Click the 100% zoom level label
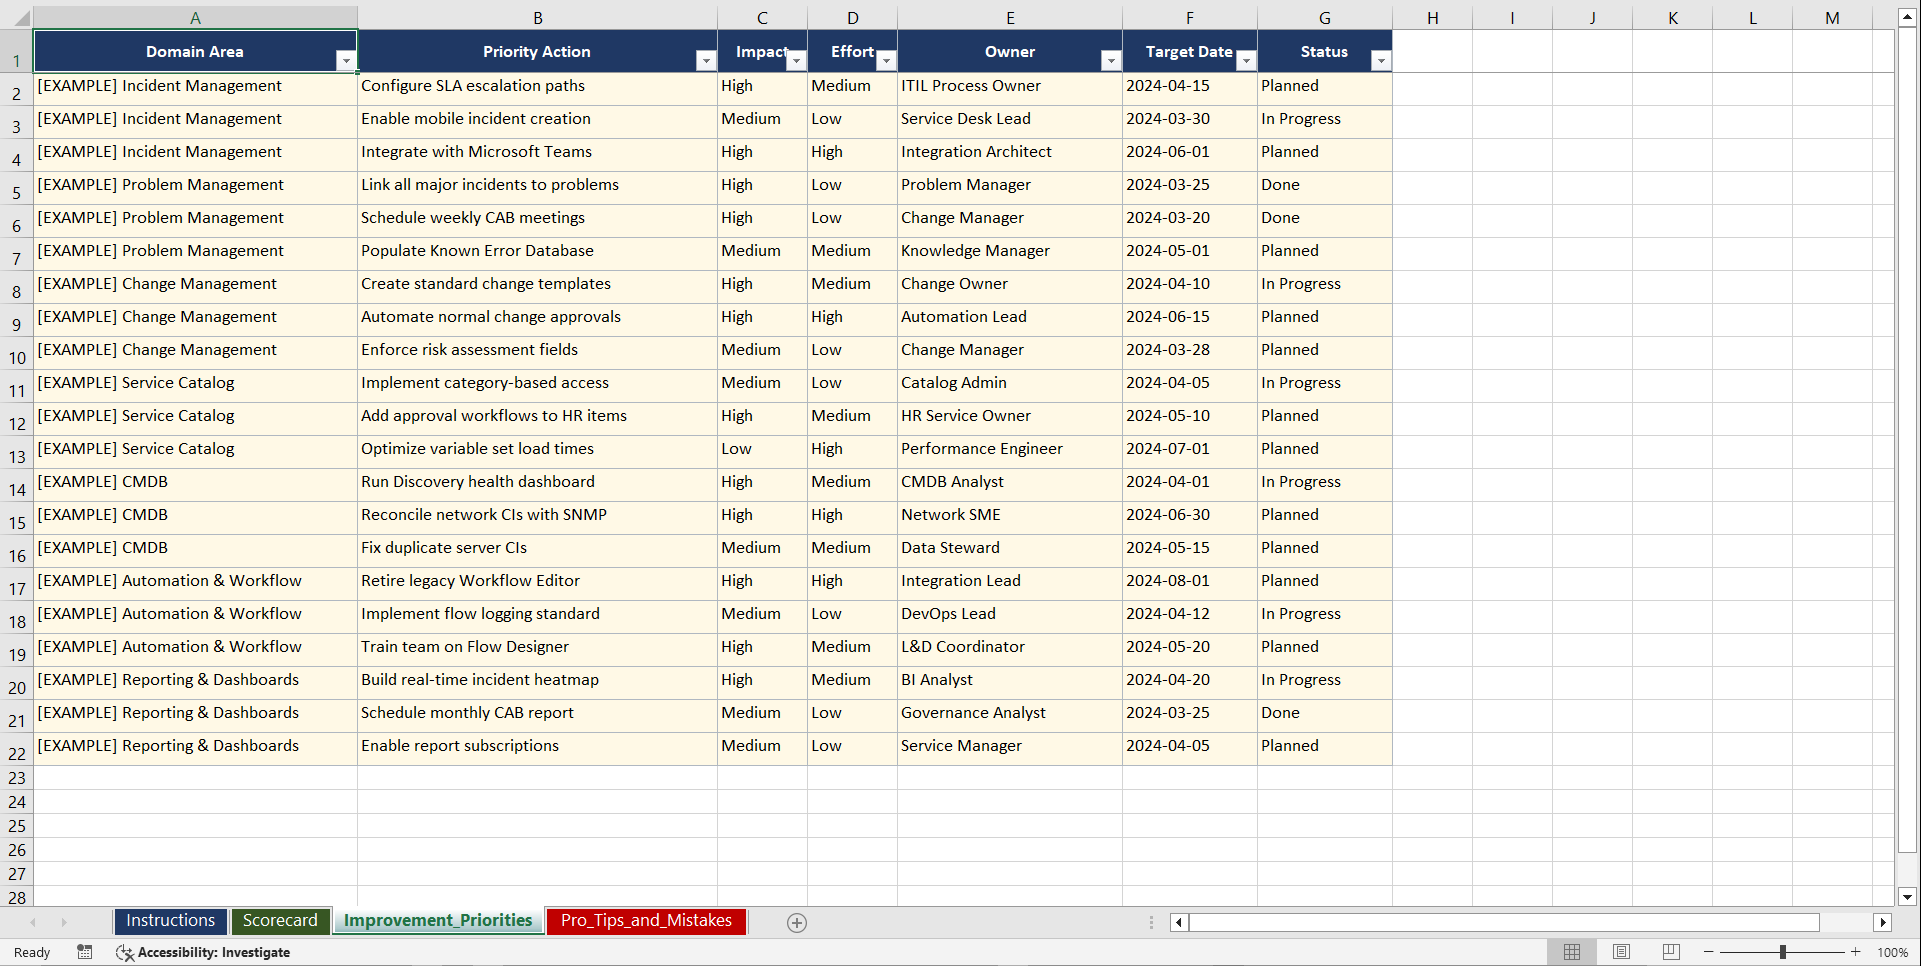This screenshot has width=1921, height=966. pyautogui.click(x=1893, y=952)
